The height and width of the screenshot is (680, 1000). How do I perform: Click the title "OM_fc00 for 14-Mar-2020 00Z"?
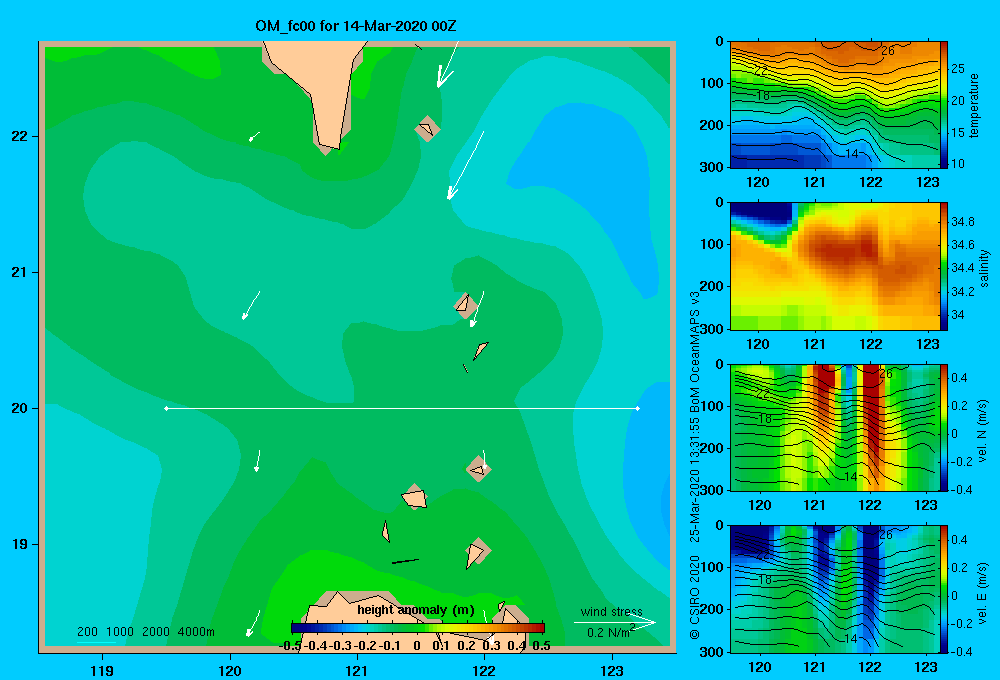pyautogui.click(x=356, y=26)
